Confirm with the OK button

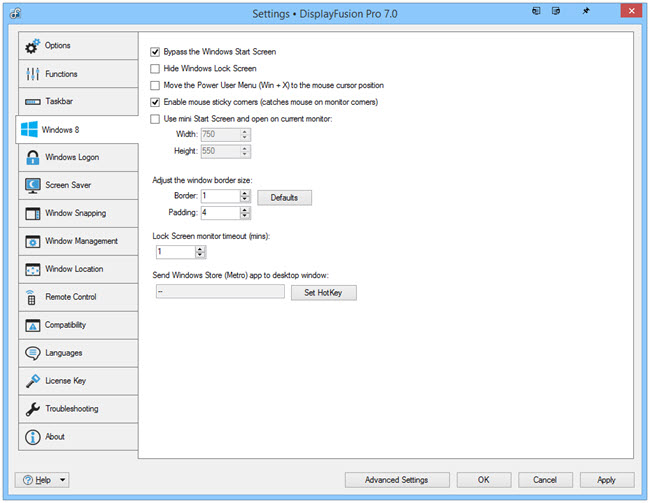pyautogui.click(x=484, y=480)
